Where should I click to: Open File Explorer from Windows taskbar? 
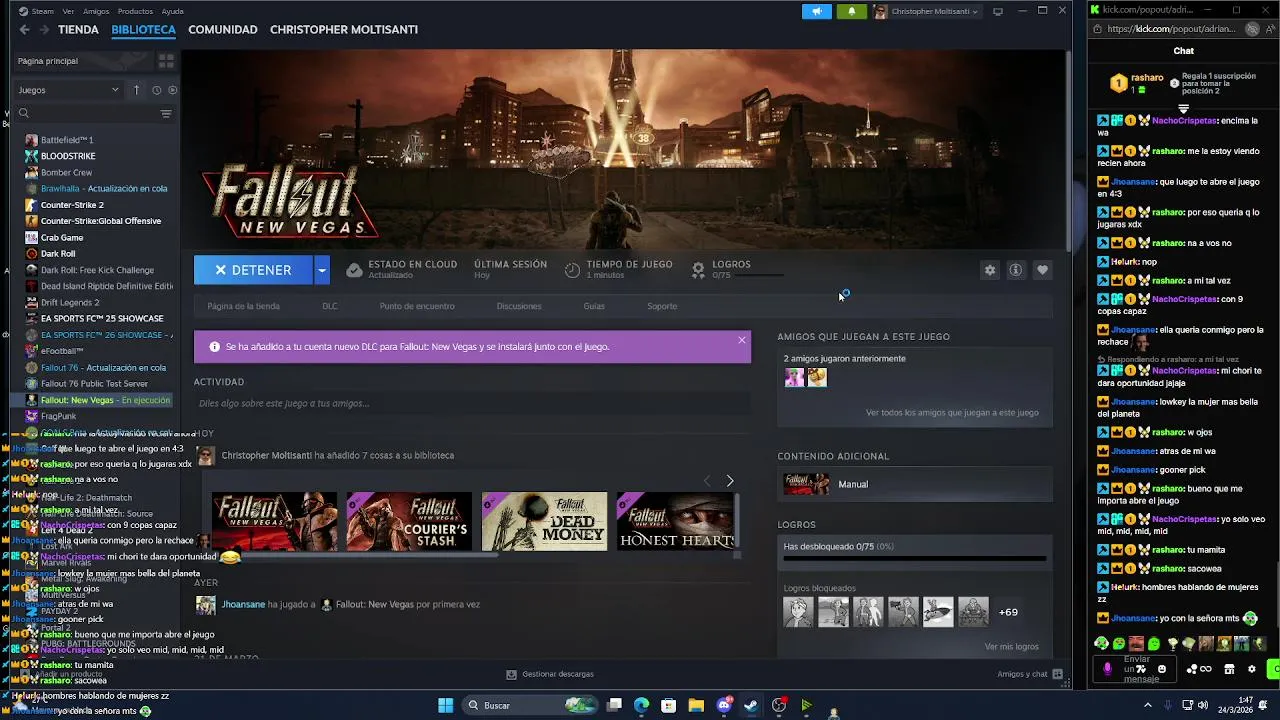[x=696, y=705]
